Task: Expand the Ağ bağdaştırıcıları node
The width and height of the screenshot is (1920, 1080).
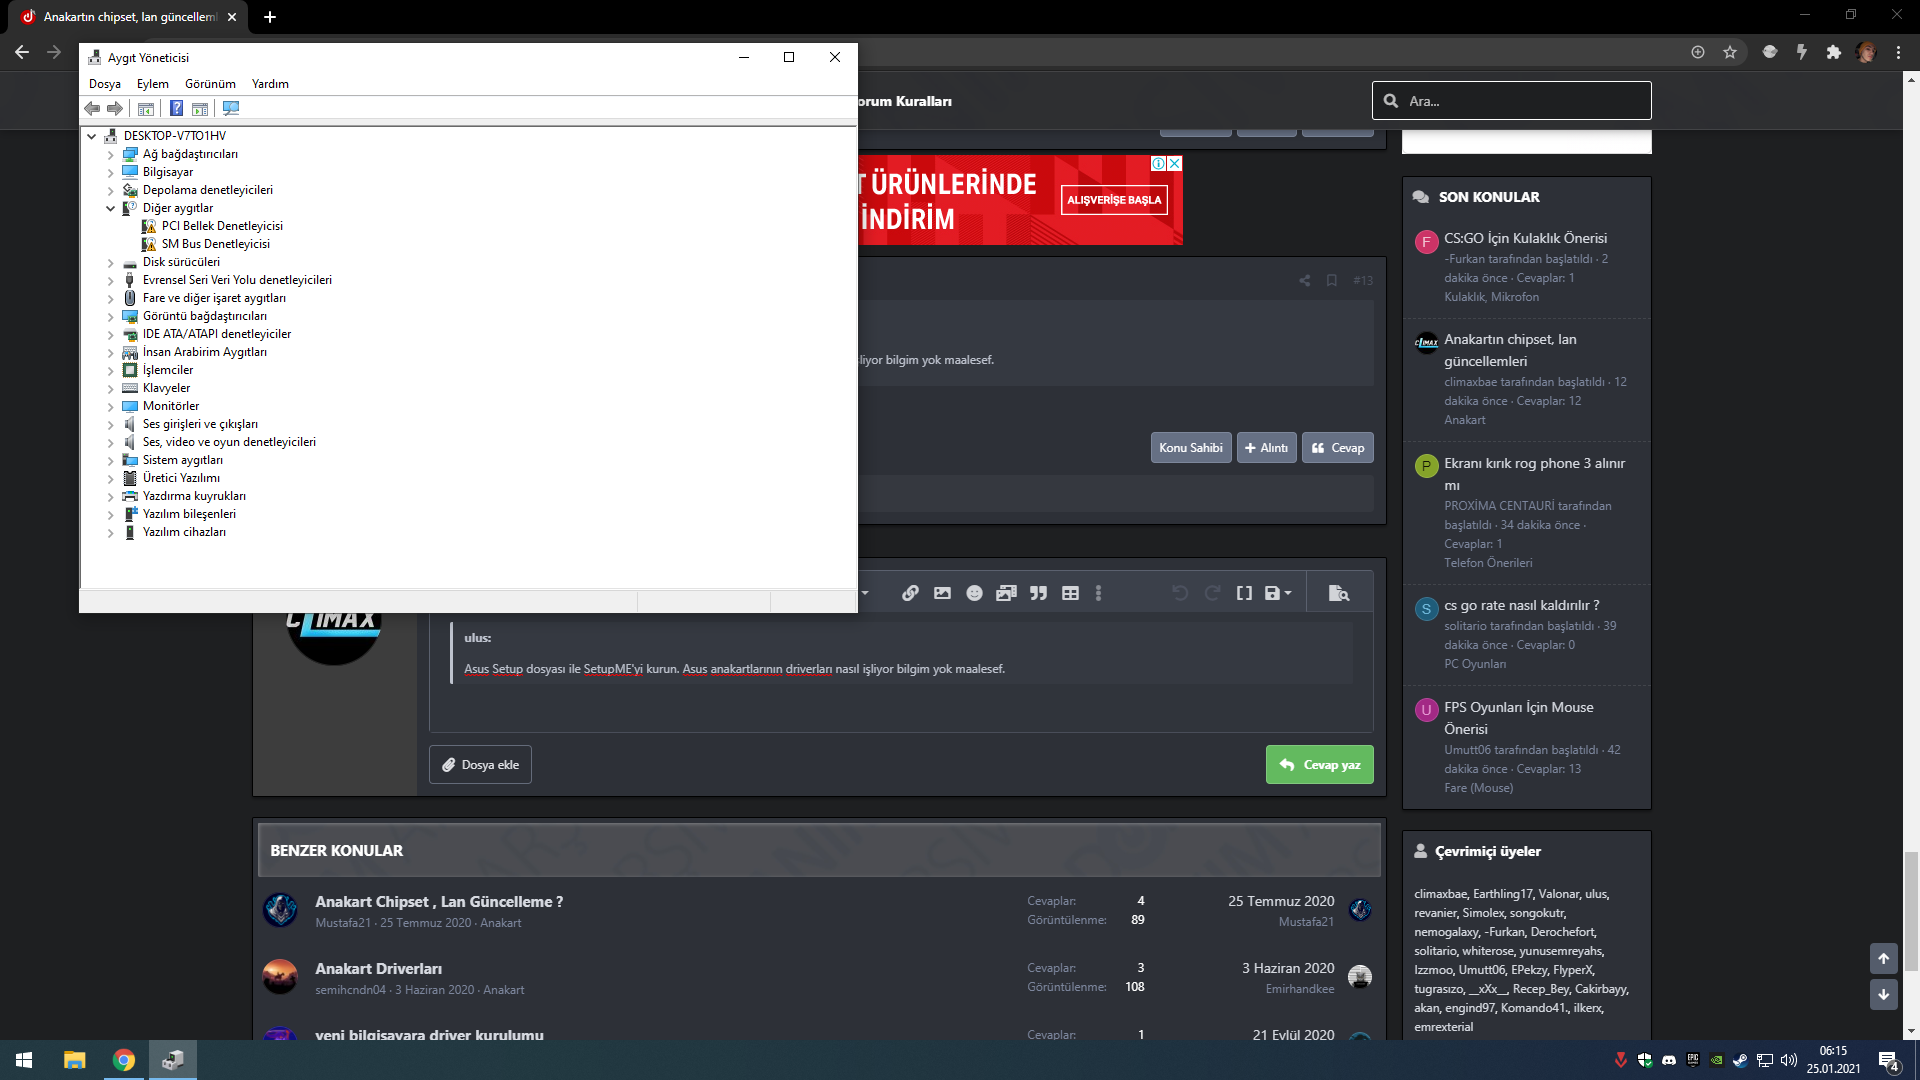Action: point(111,154)
